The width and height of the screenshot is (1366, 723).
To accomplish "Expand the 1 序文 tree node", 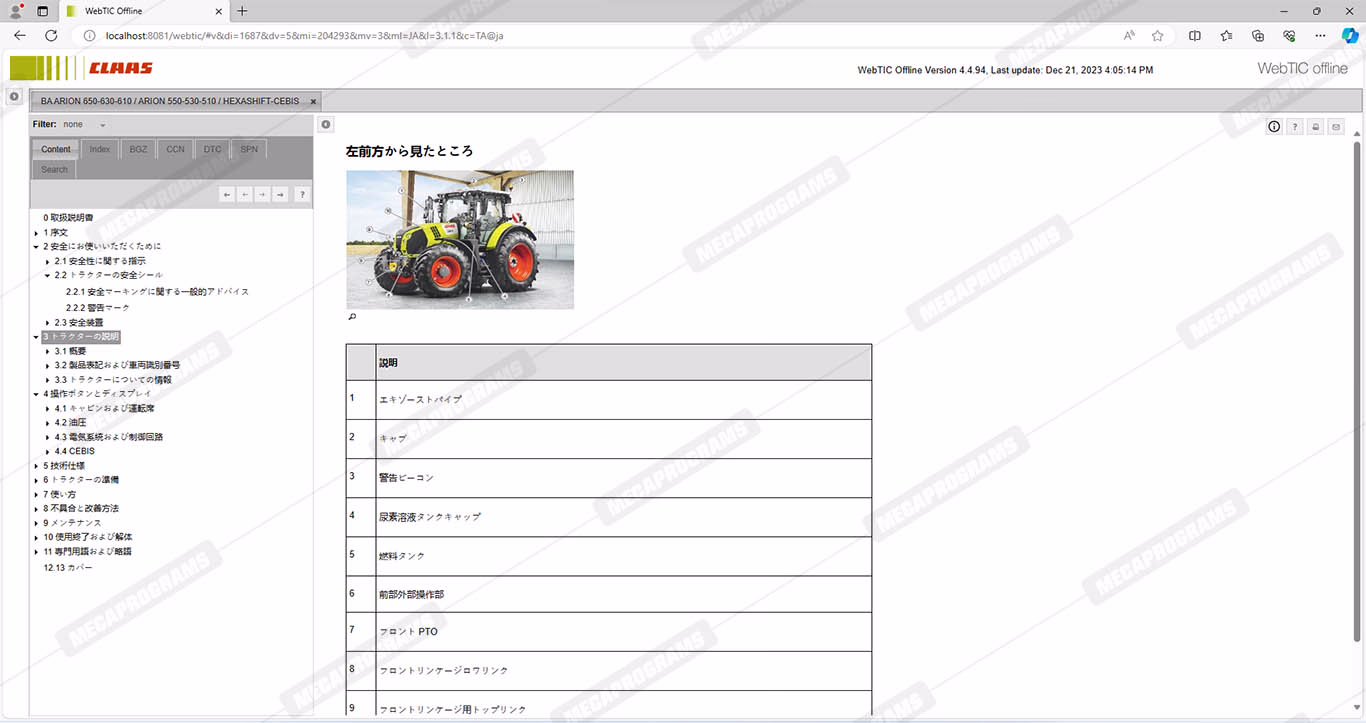I will click(x=37, y=232).
